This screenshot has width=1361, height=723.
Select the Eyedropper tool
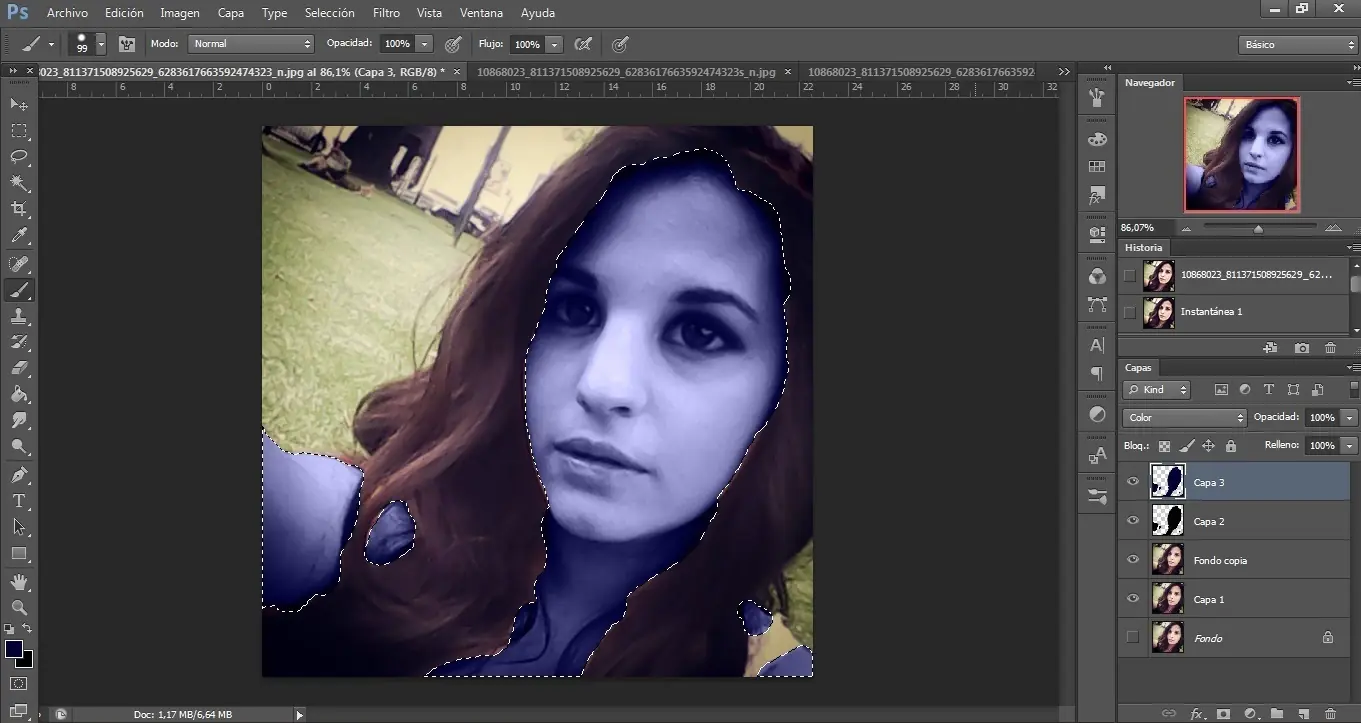pyautogui.click(x=19, y=236)
